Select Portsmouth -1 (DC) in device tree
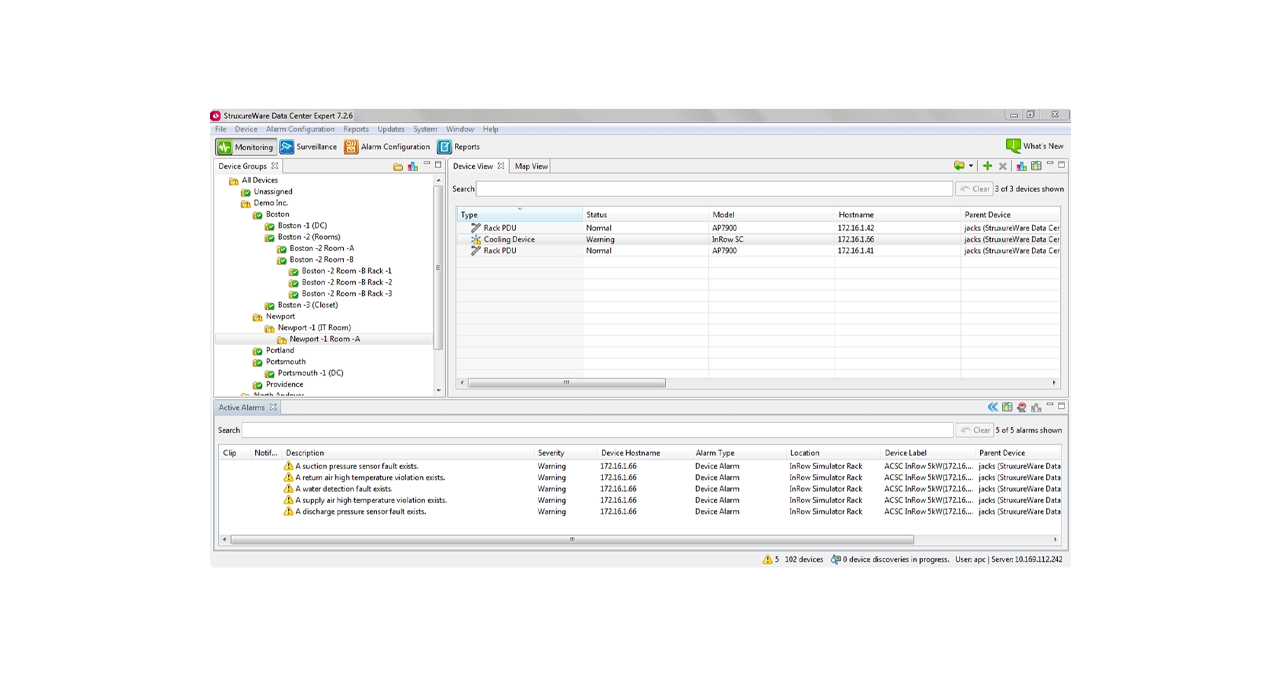The width and height of the screenshot is (1280, 677). (310, 373)
